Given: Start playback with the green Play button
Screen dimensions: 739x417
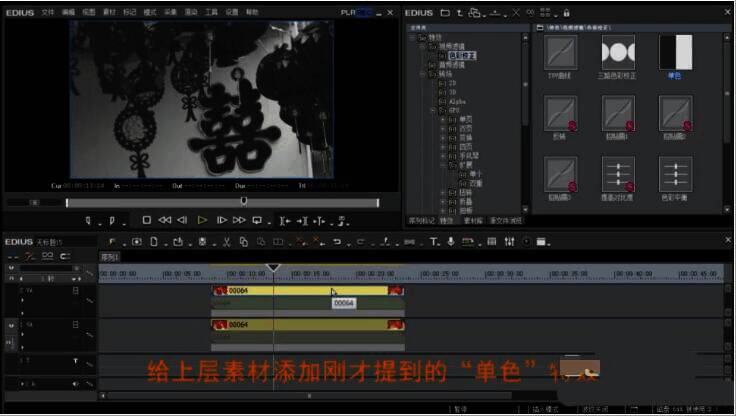Looking at the screenshot, I should click(x=202, y=220).
